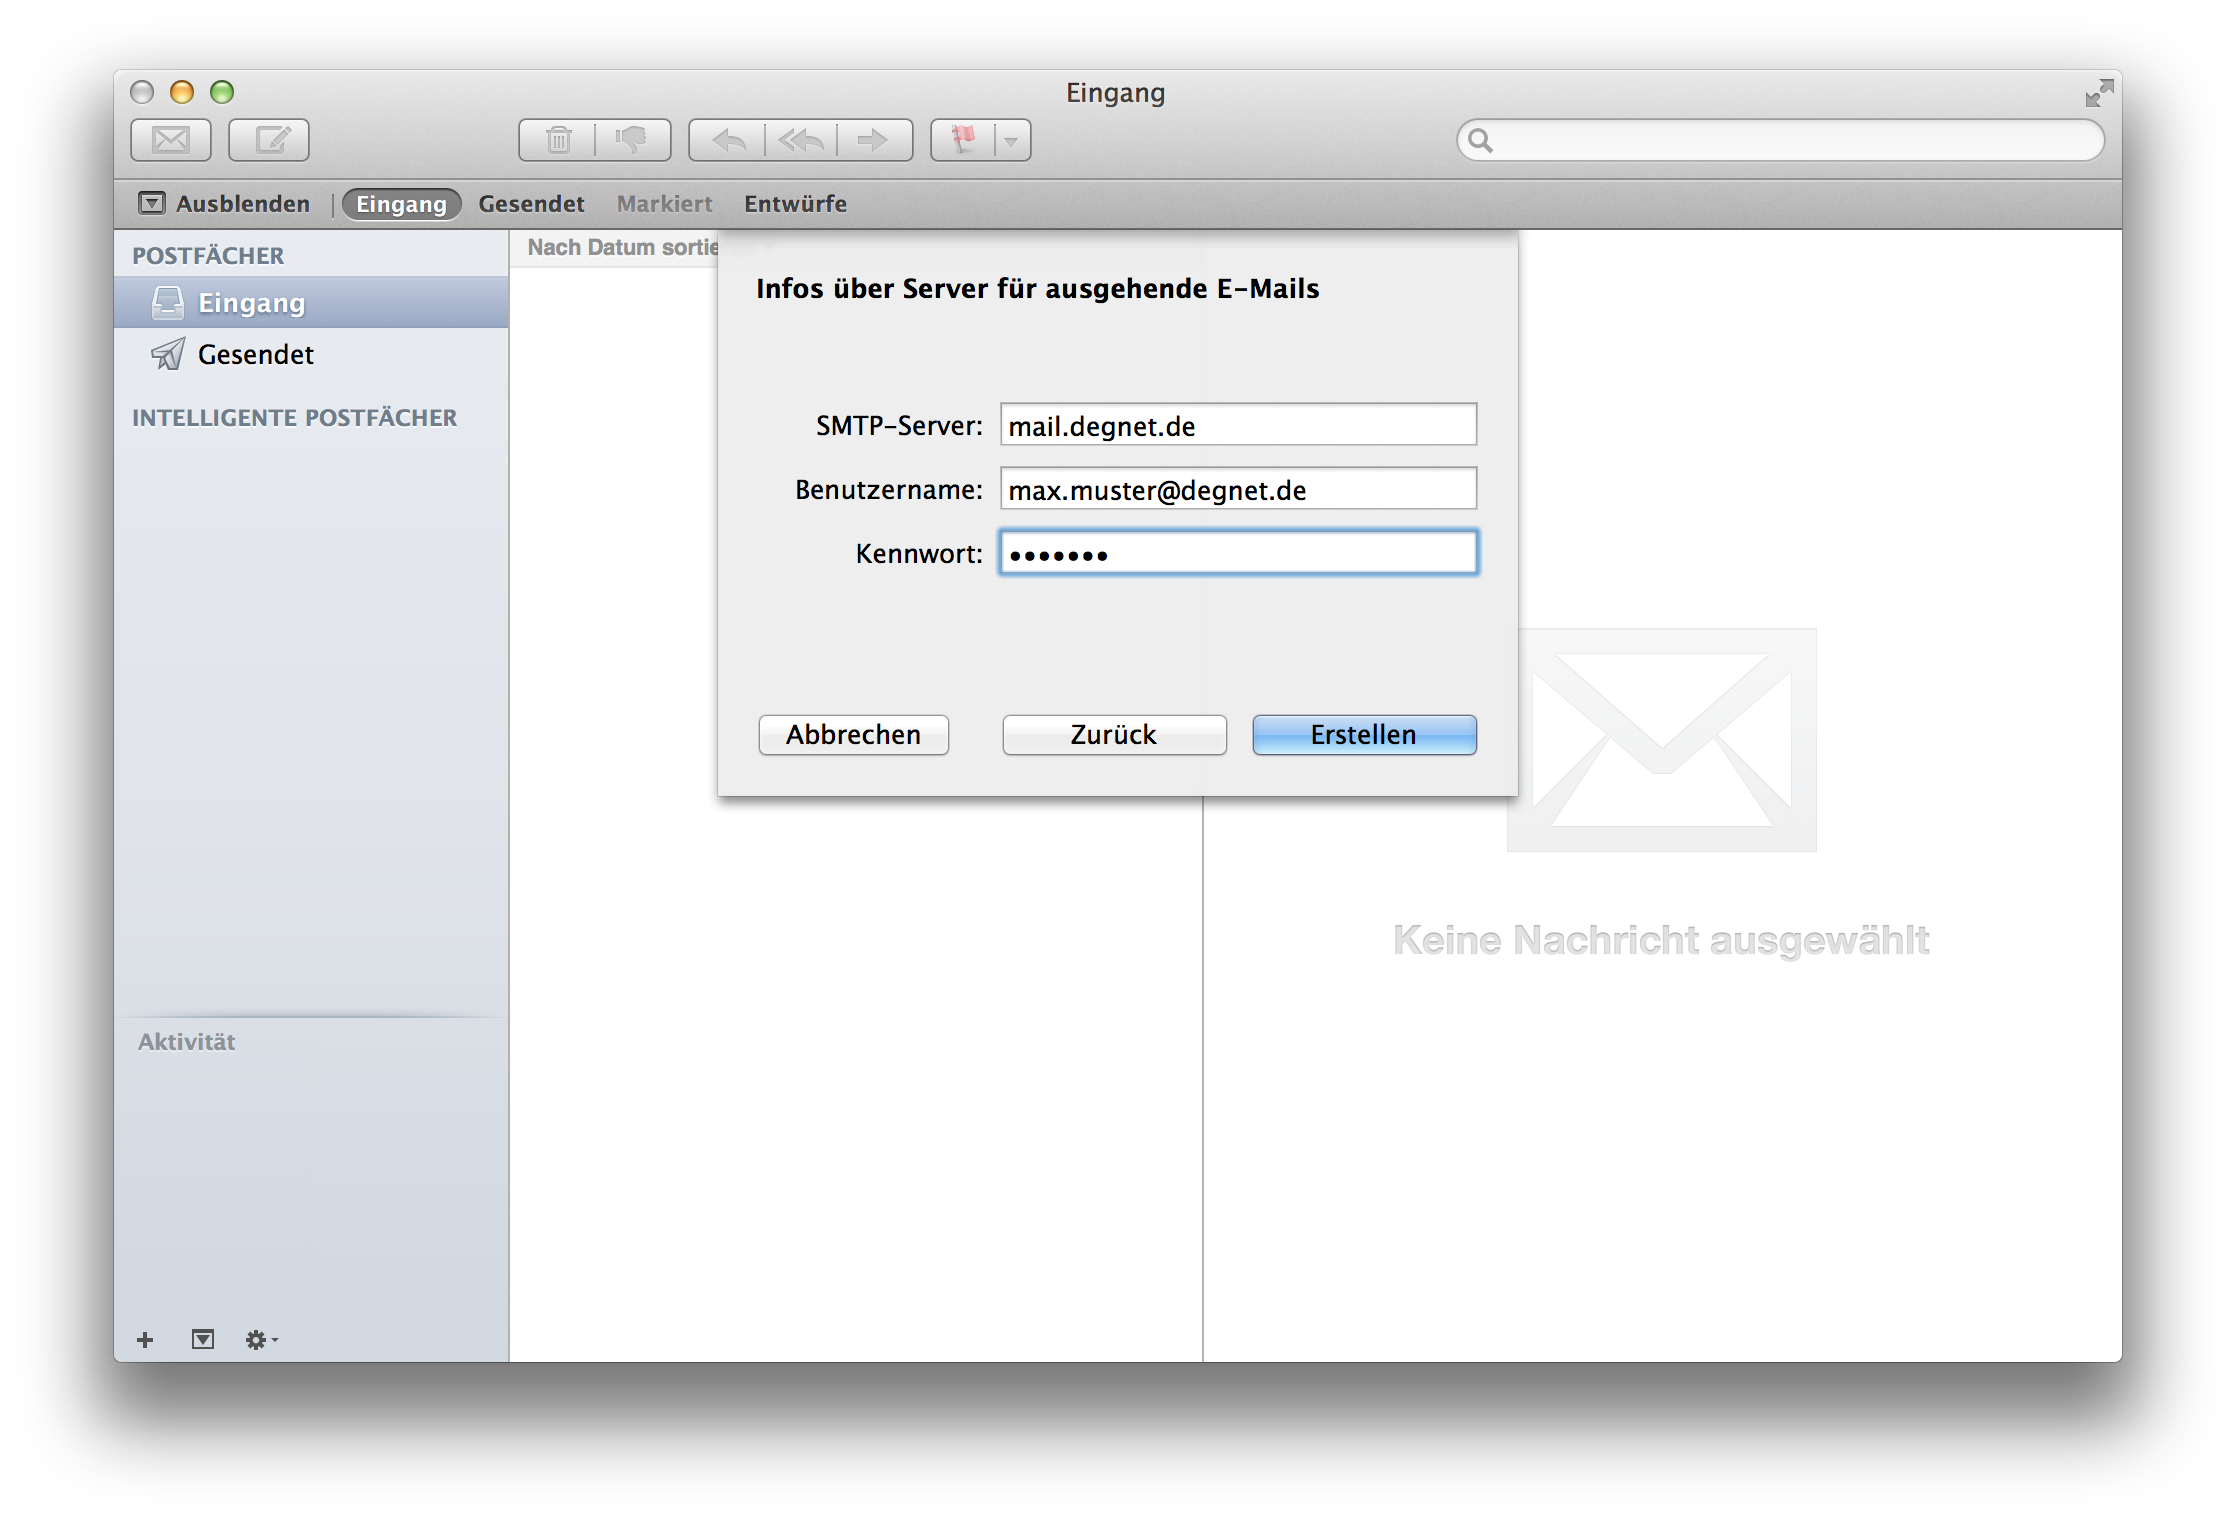
Task: Click the Forward arrow icon
Action: pyautogui.click(x=873, y=140)
